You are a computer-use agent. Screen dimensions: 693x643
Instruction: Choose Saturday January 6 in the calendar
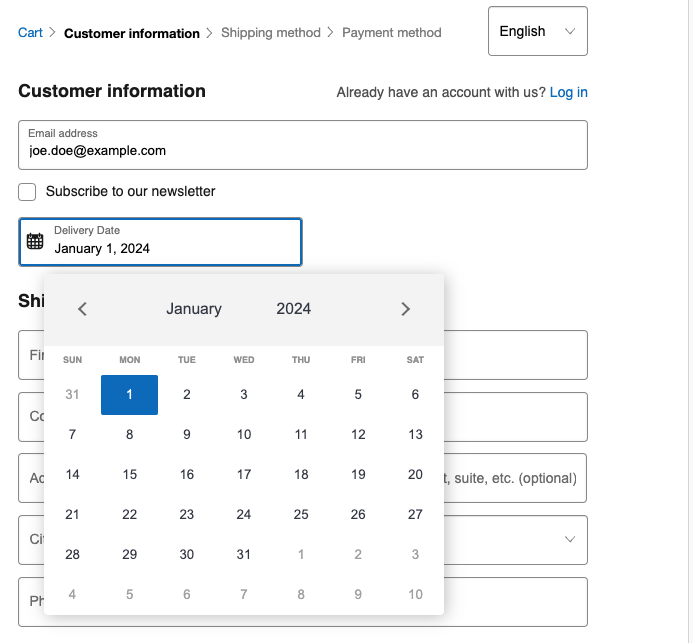pyautogui.click(x=416, y=396)
